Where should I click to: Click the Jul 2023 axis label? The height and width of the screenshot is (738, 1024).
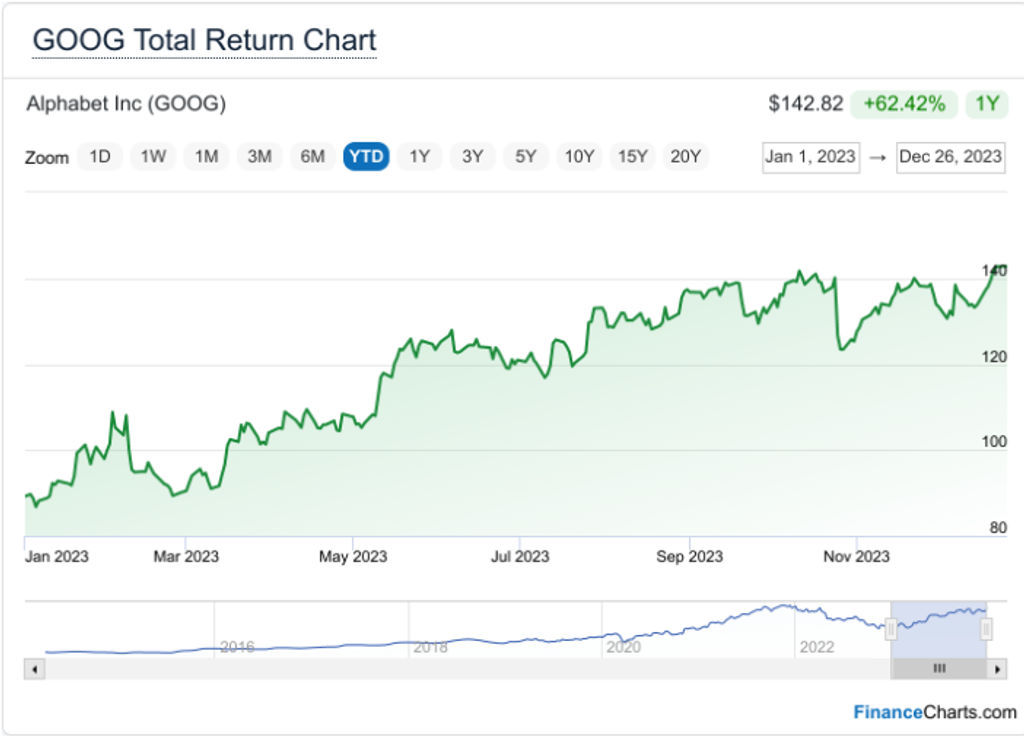click(x=520, y=557)
